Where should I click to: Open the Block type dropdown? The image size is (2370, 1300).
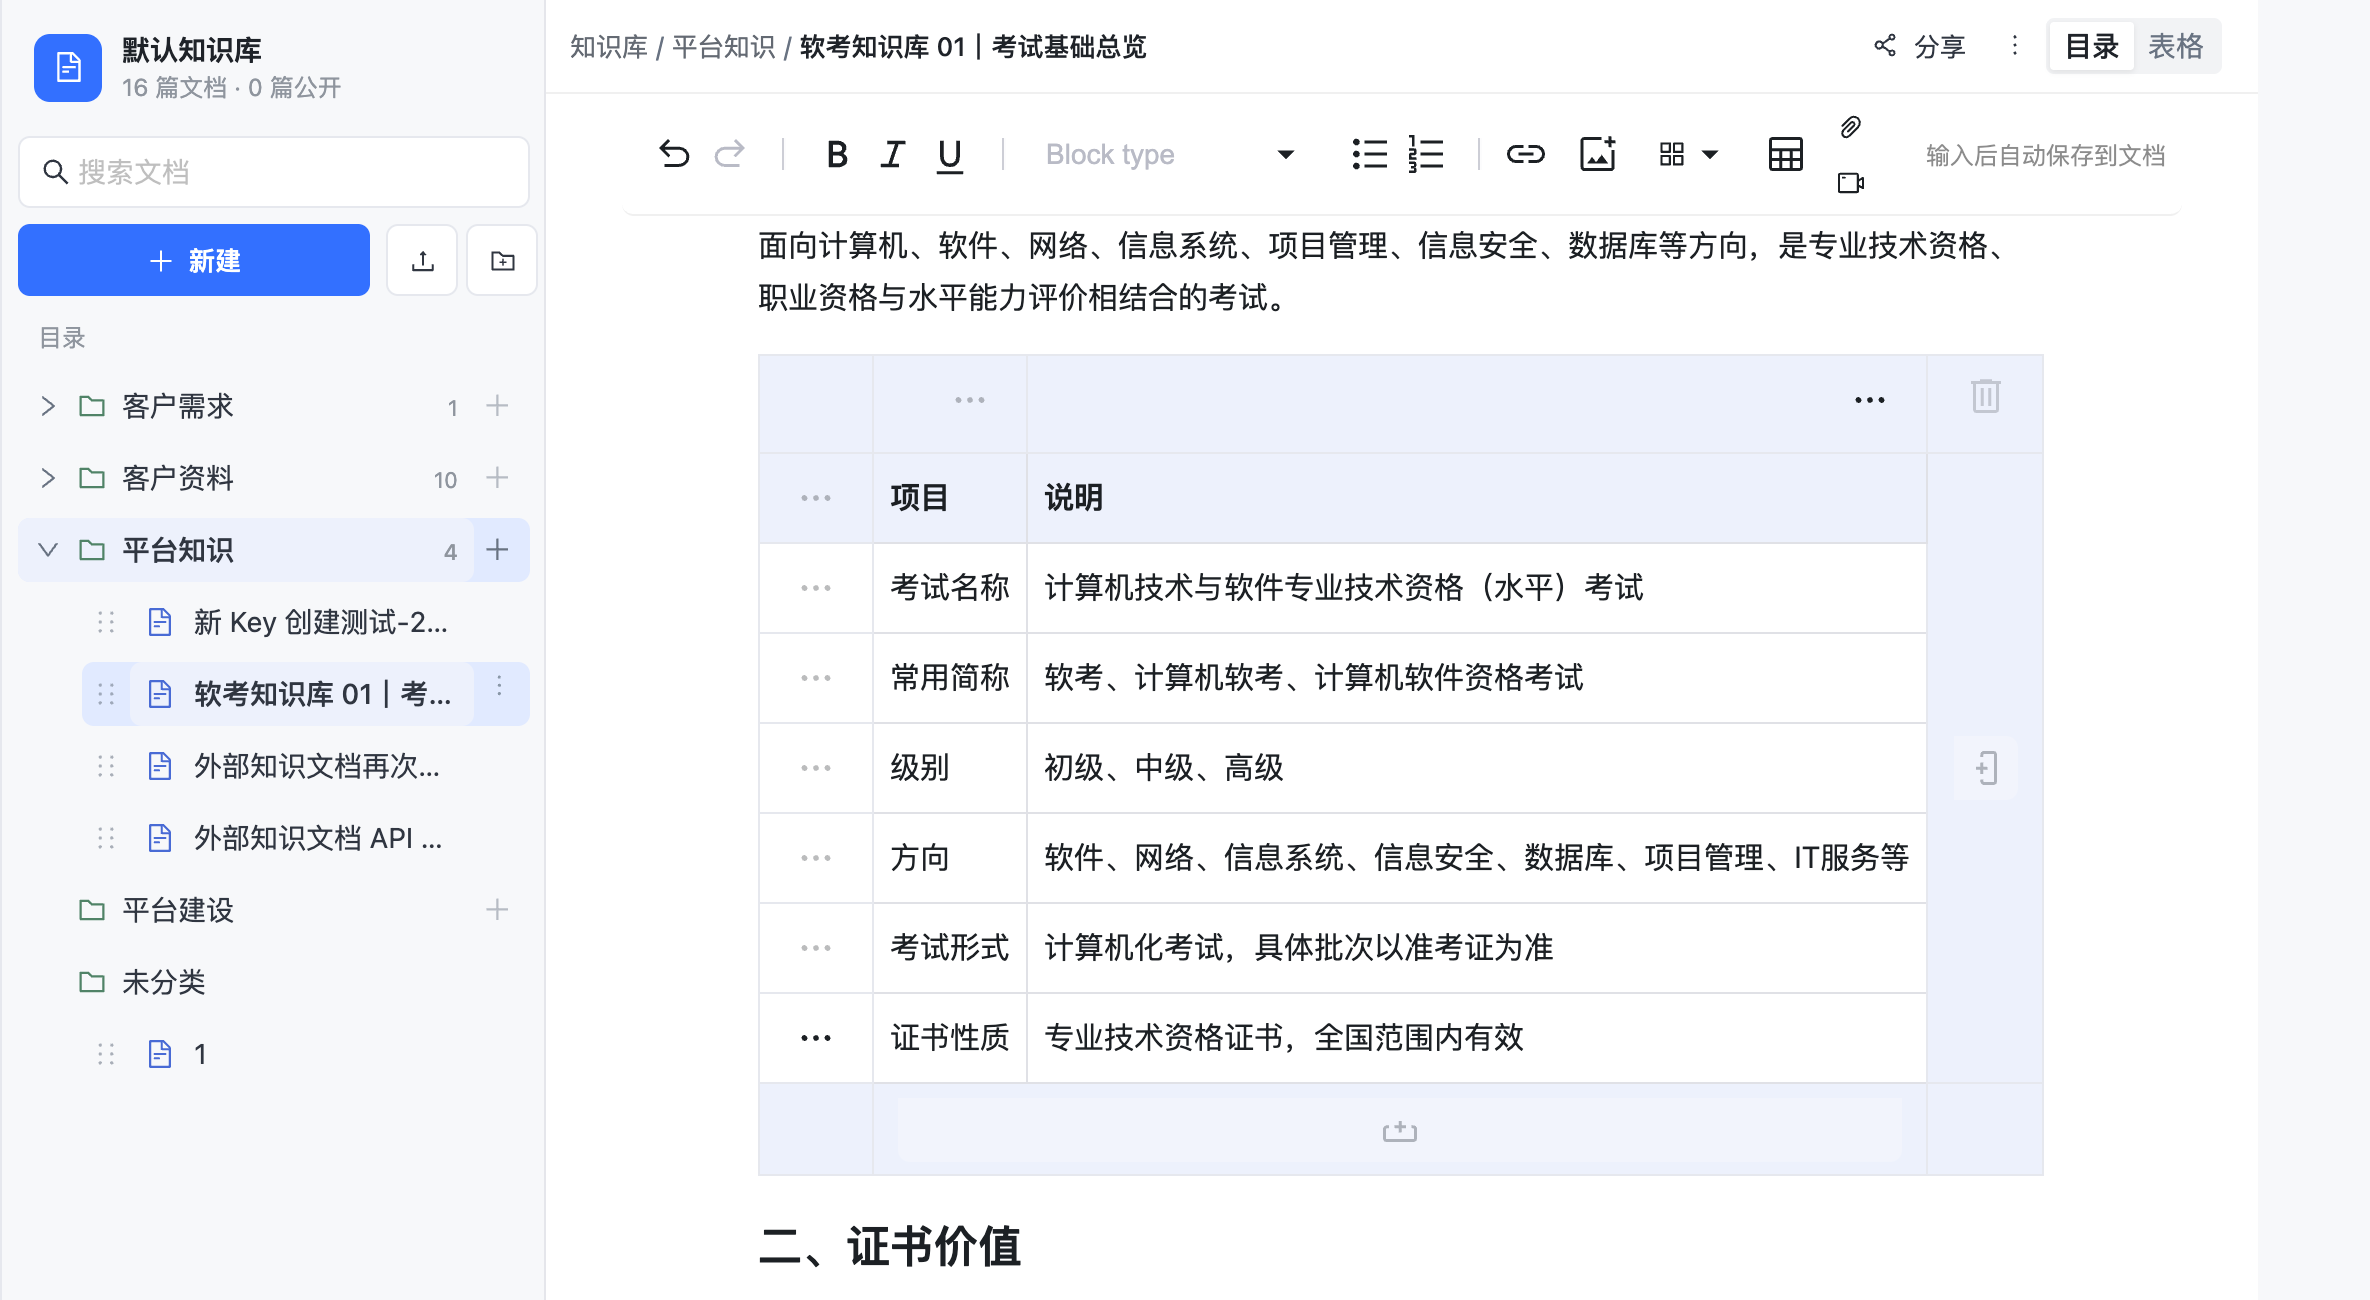pyautogui.click(x=1170, y=154)
